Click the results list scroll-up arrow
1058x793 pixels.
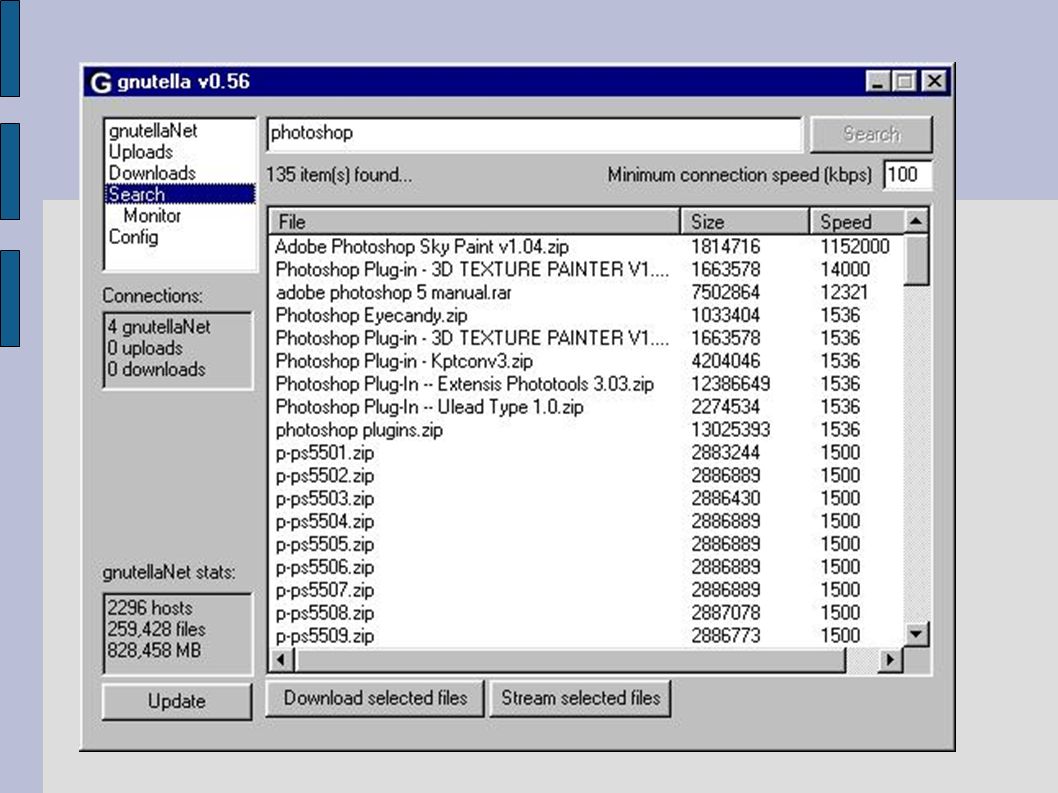coord(916,221)
